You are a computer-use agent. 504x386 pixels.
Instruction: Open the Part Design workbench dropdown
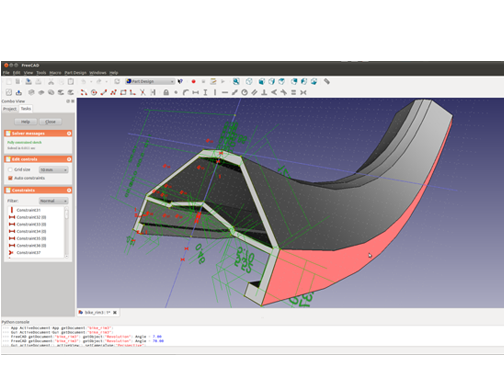(150, 82)
